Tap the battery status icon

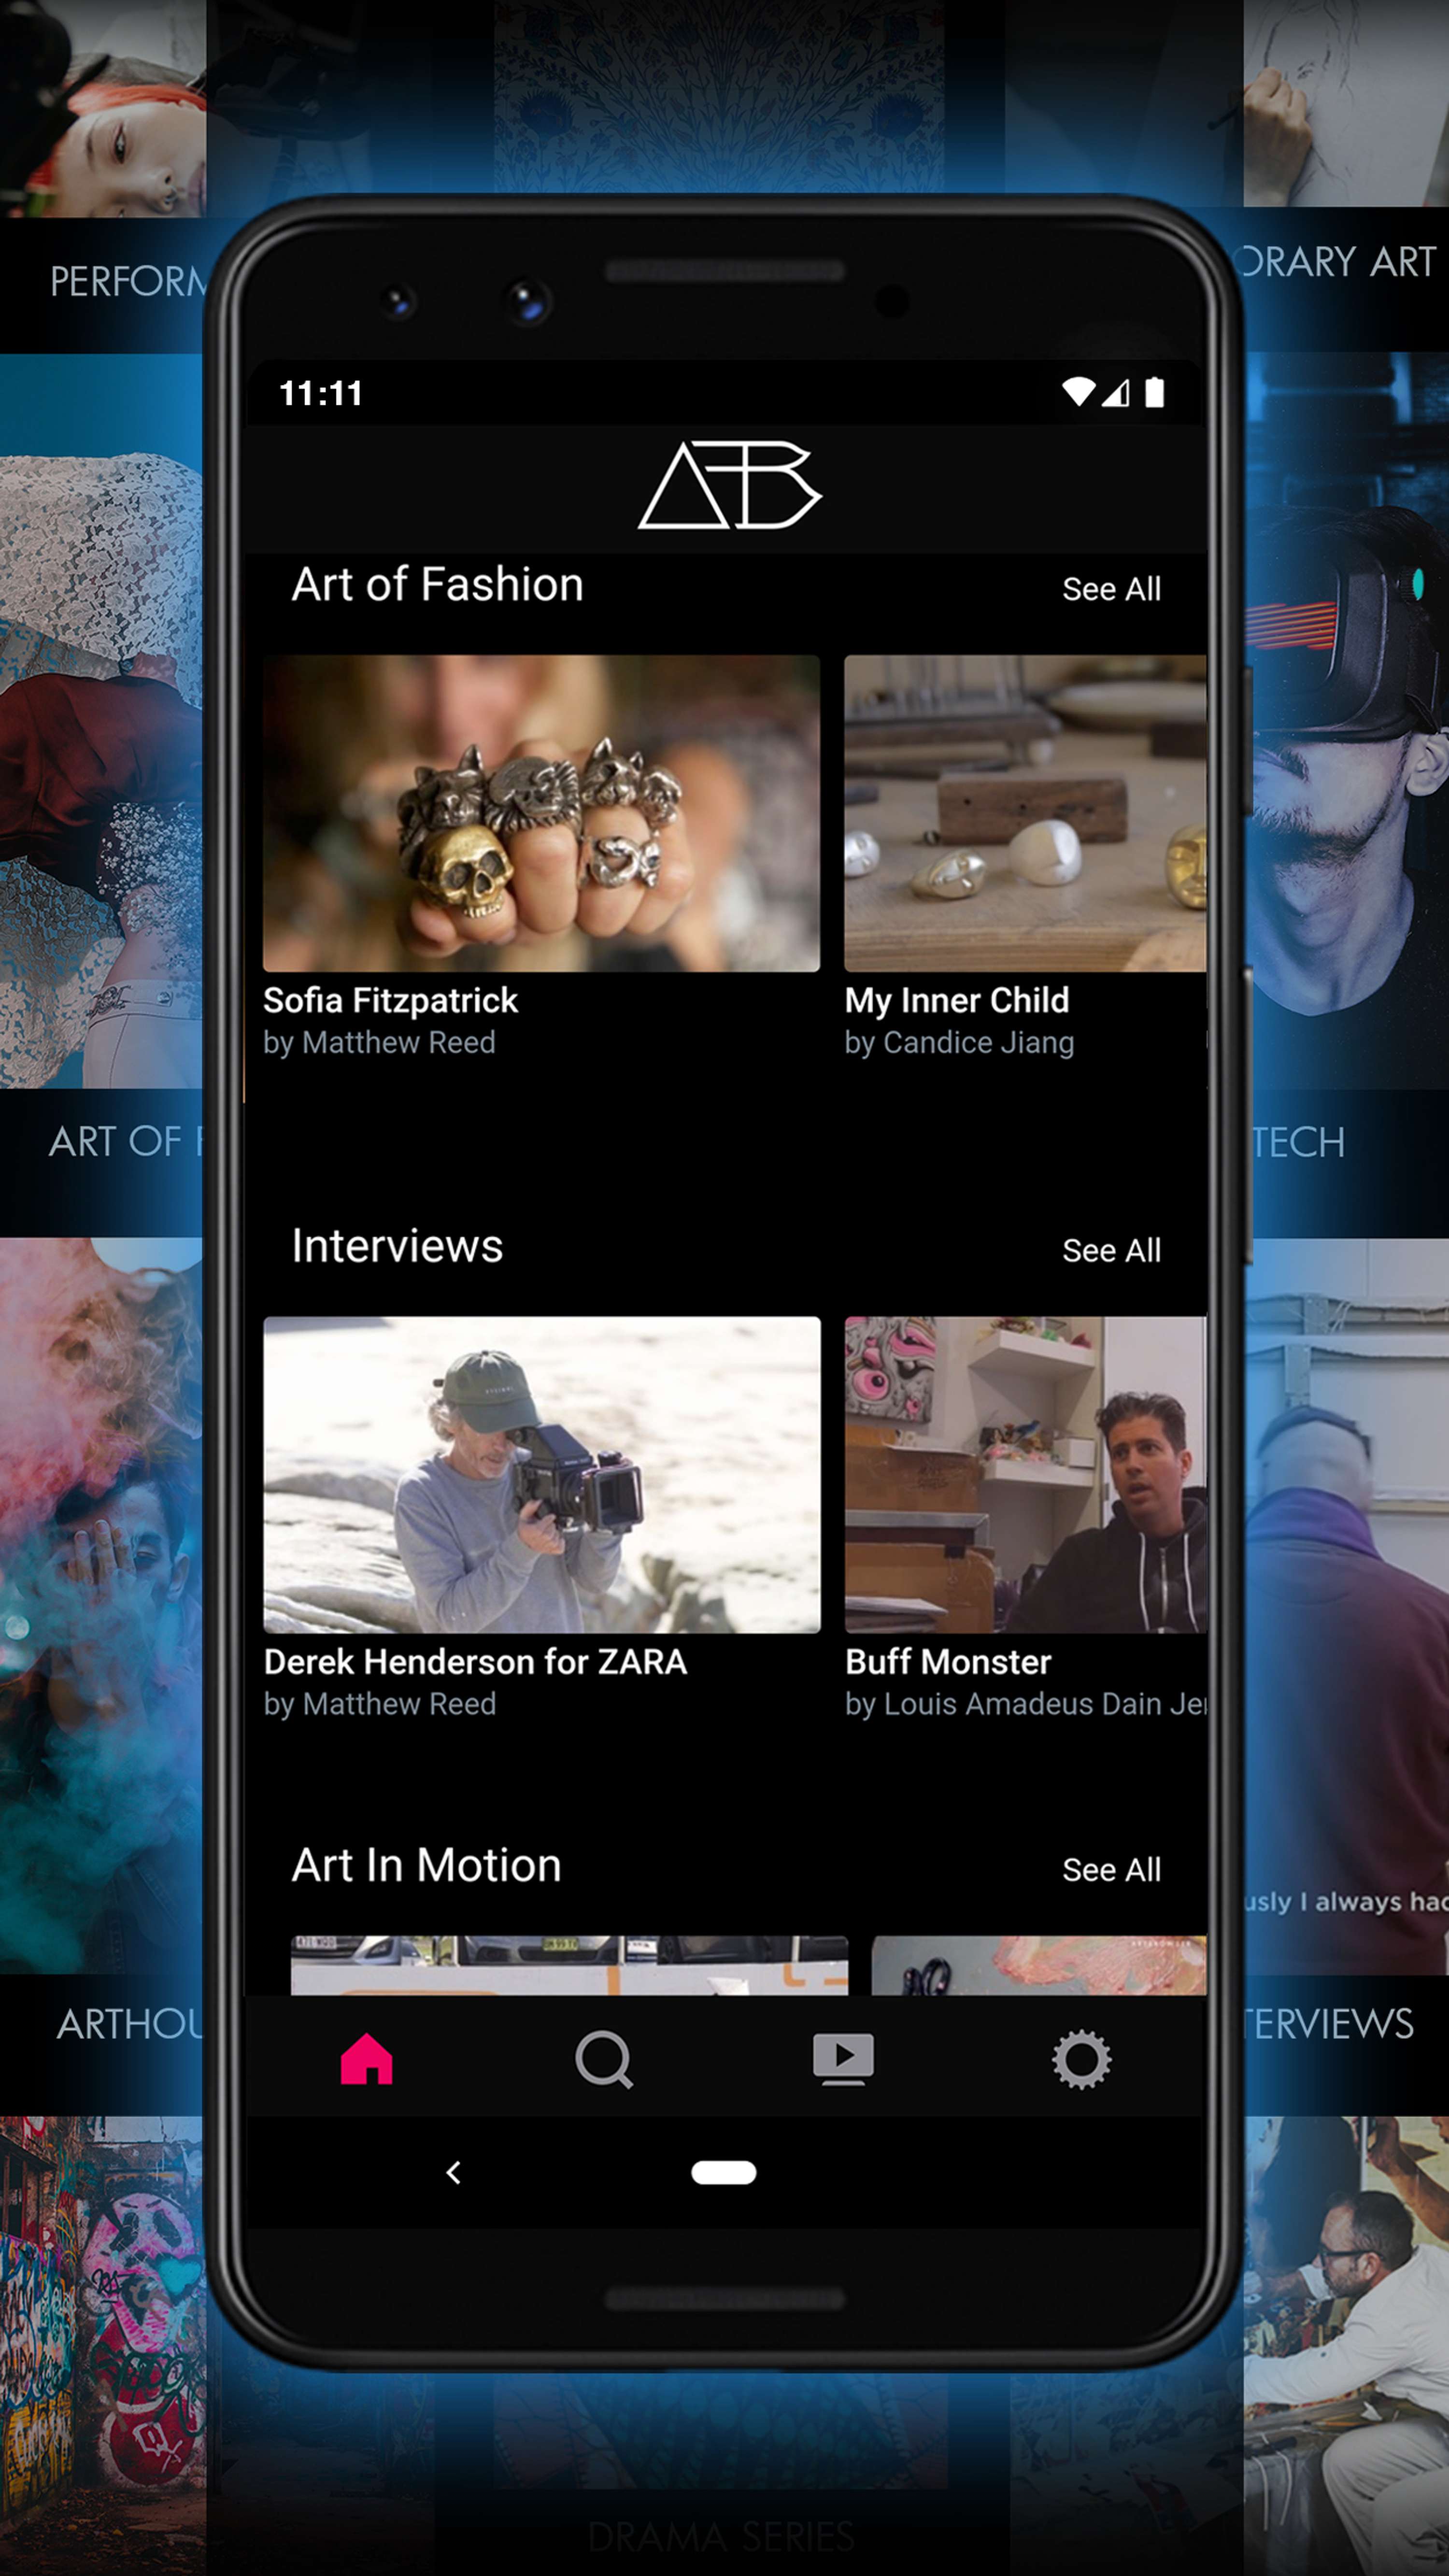[1154, 392]
